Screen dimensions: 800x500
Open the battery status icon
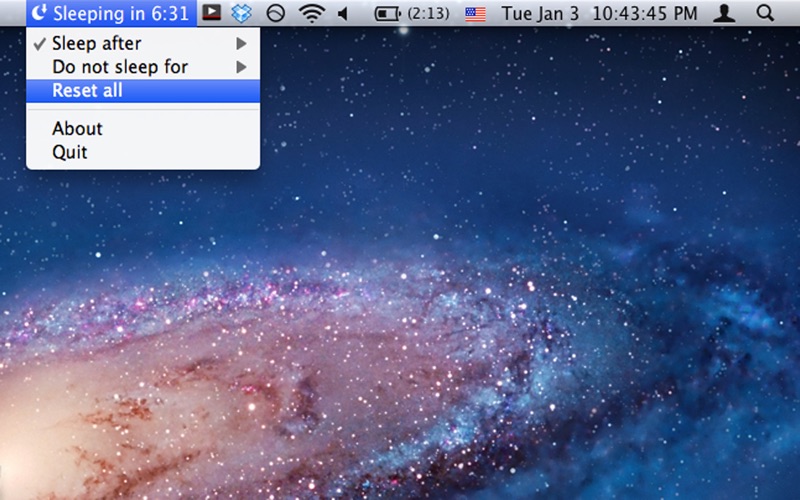(x=387, y=14)
